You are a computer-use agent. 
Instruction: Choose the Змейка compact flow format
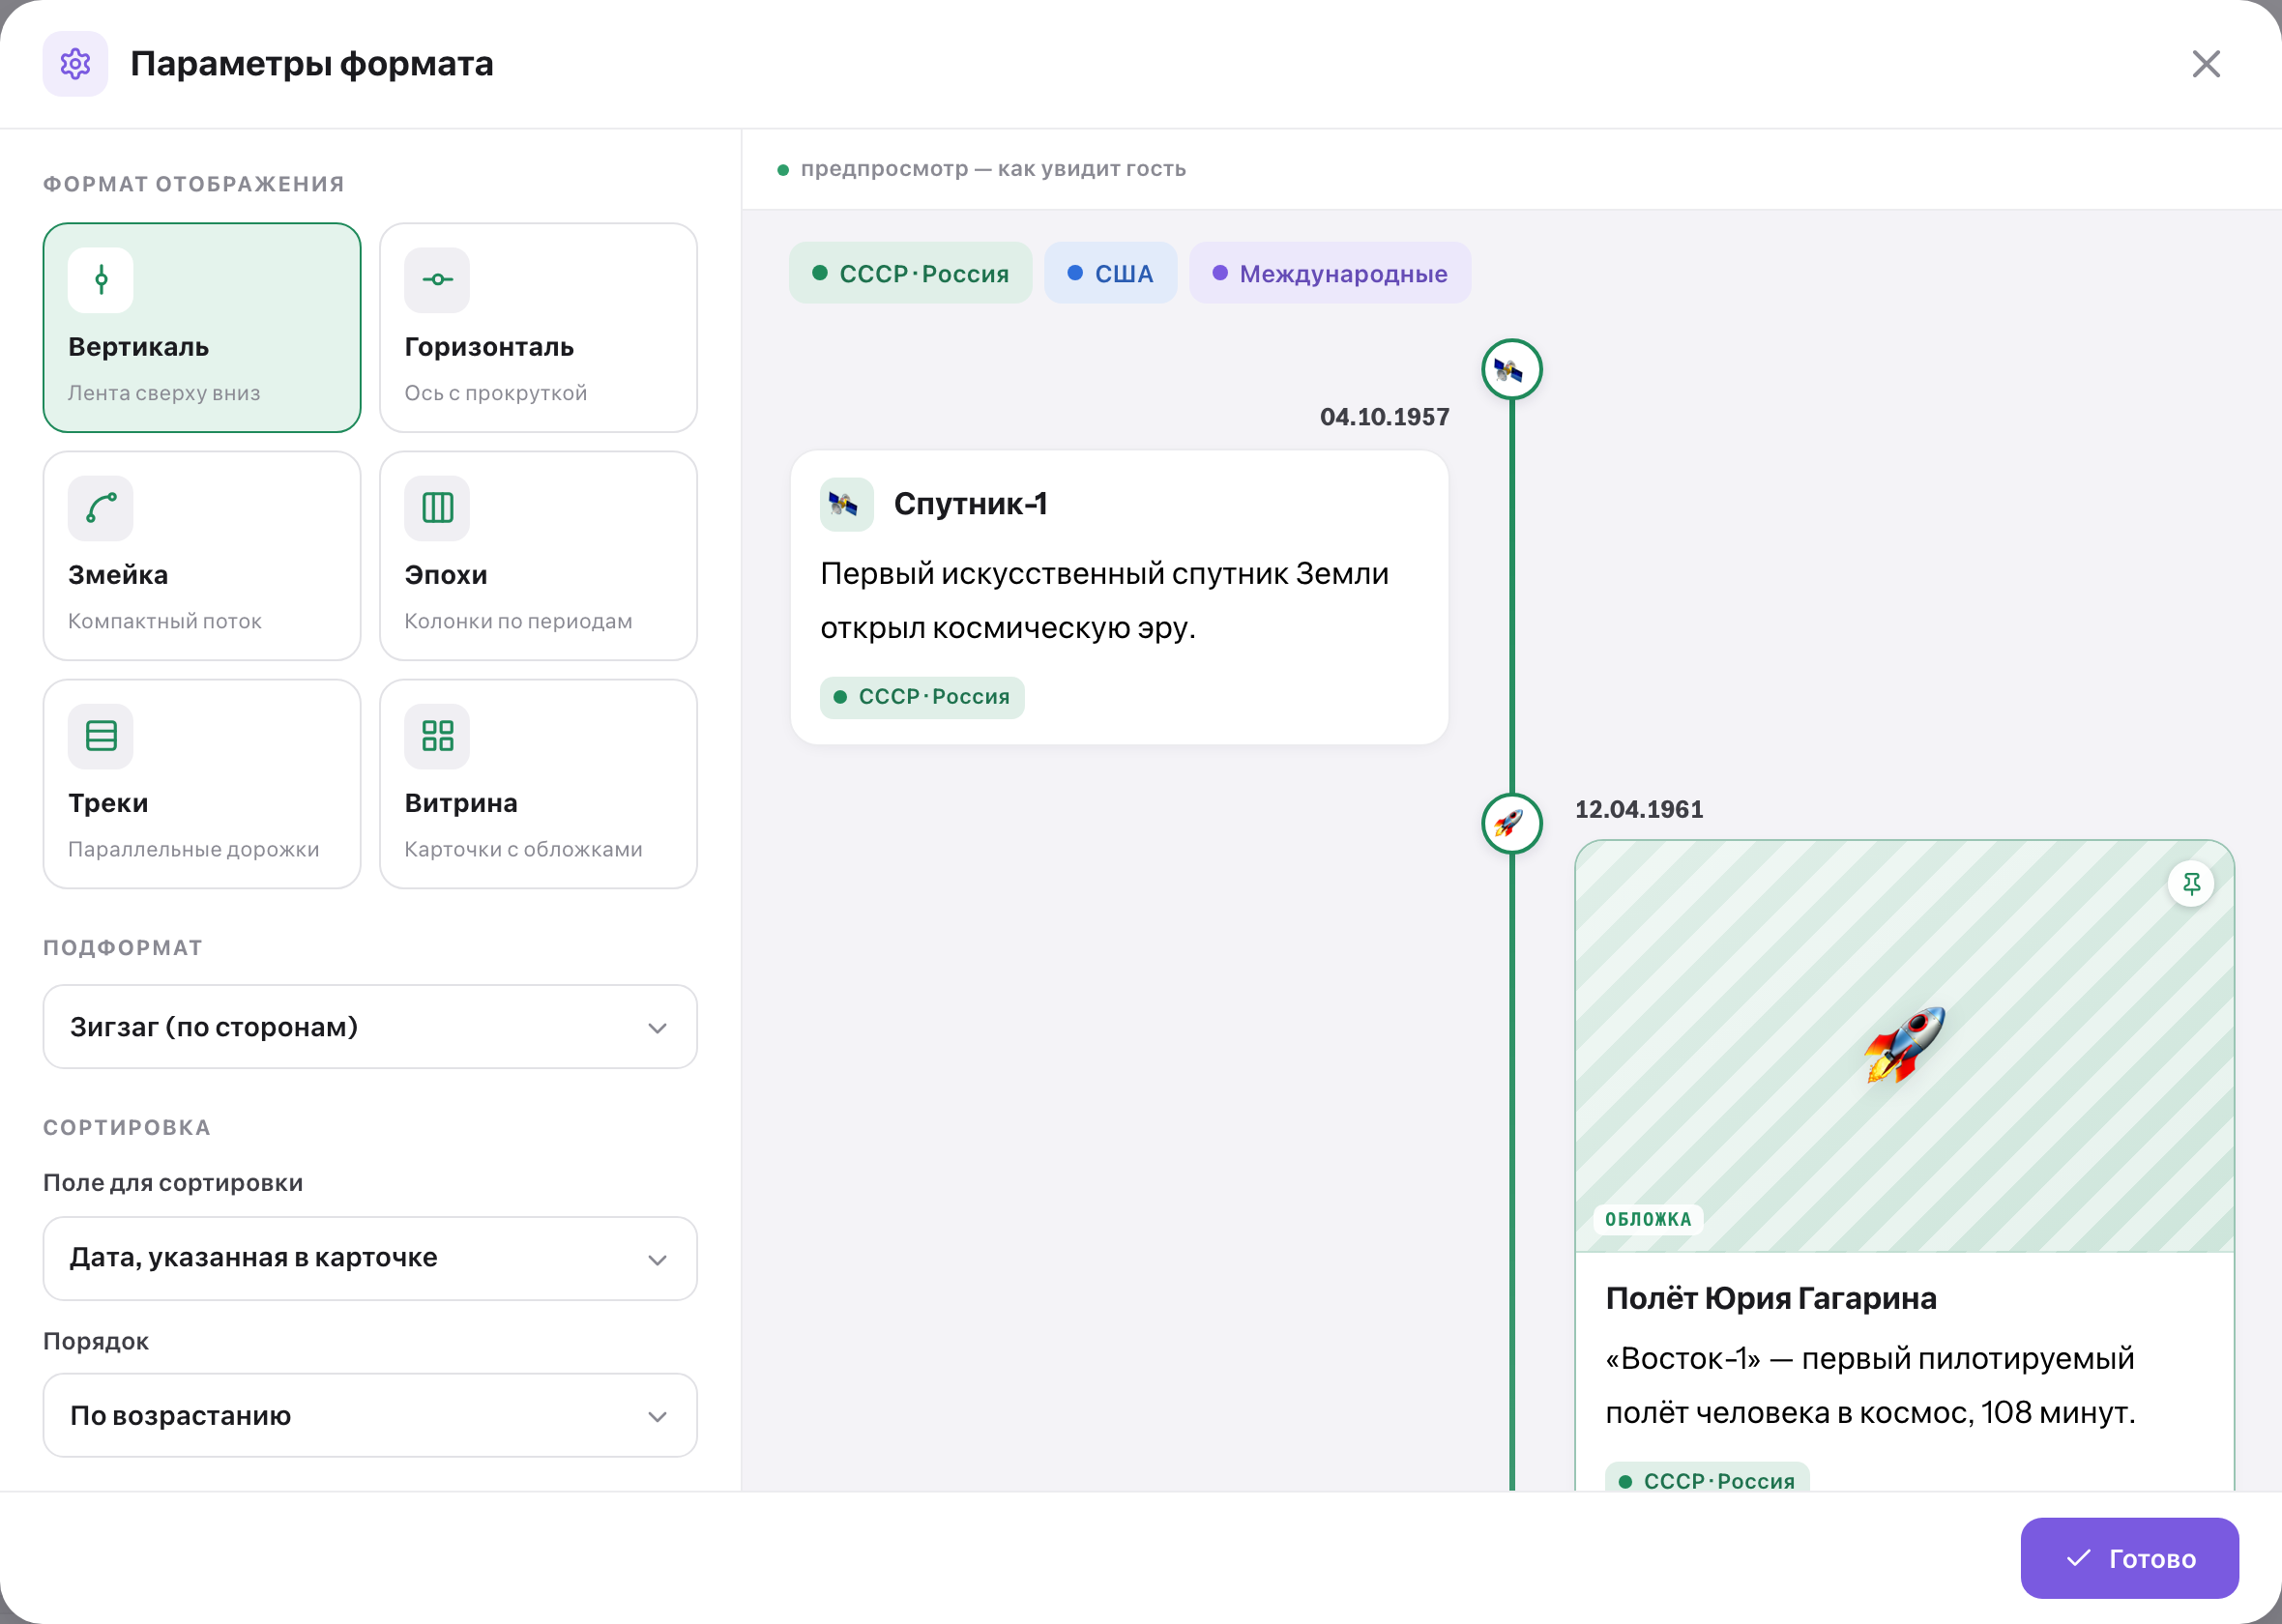coord(202,556)
